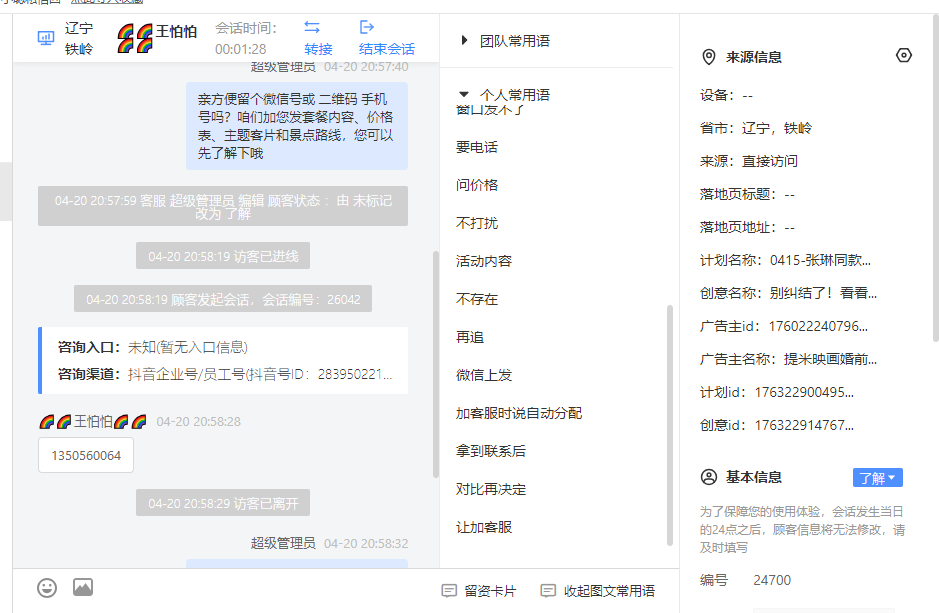This screenshot has height=613, width=939.
Task: Select the 要电话 quick phrase
Action: click(477, 147)
